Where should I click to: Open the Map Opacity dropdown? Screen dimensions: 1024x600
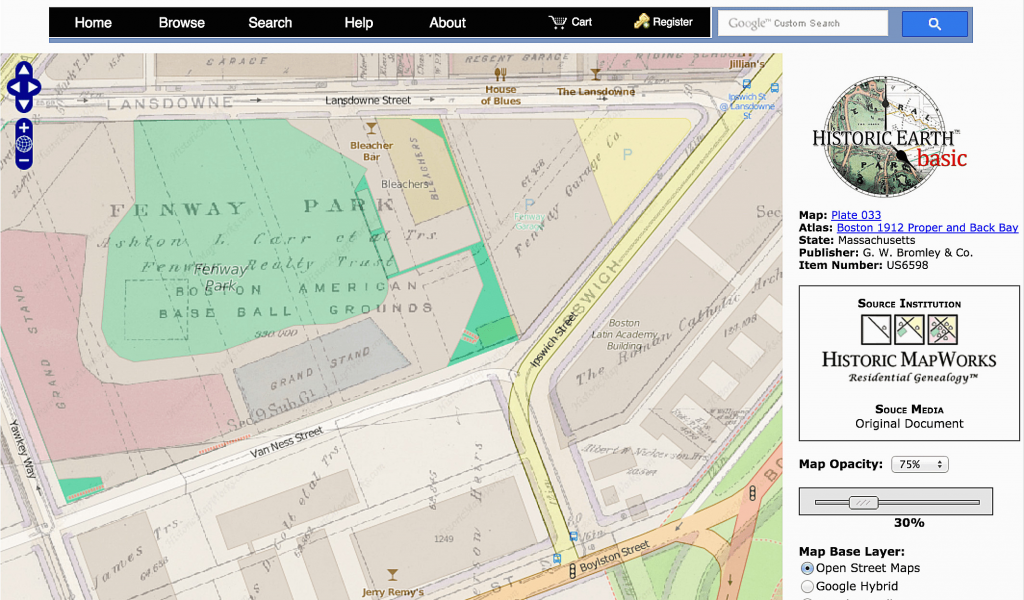(920, 464)
